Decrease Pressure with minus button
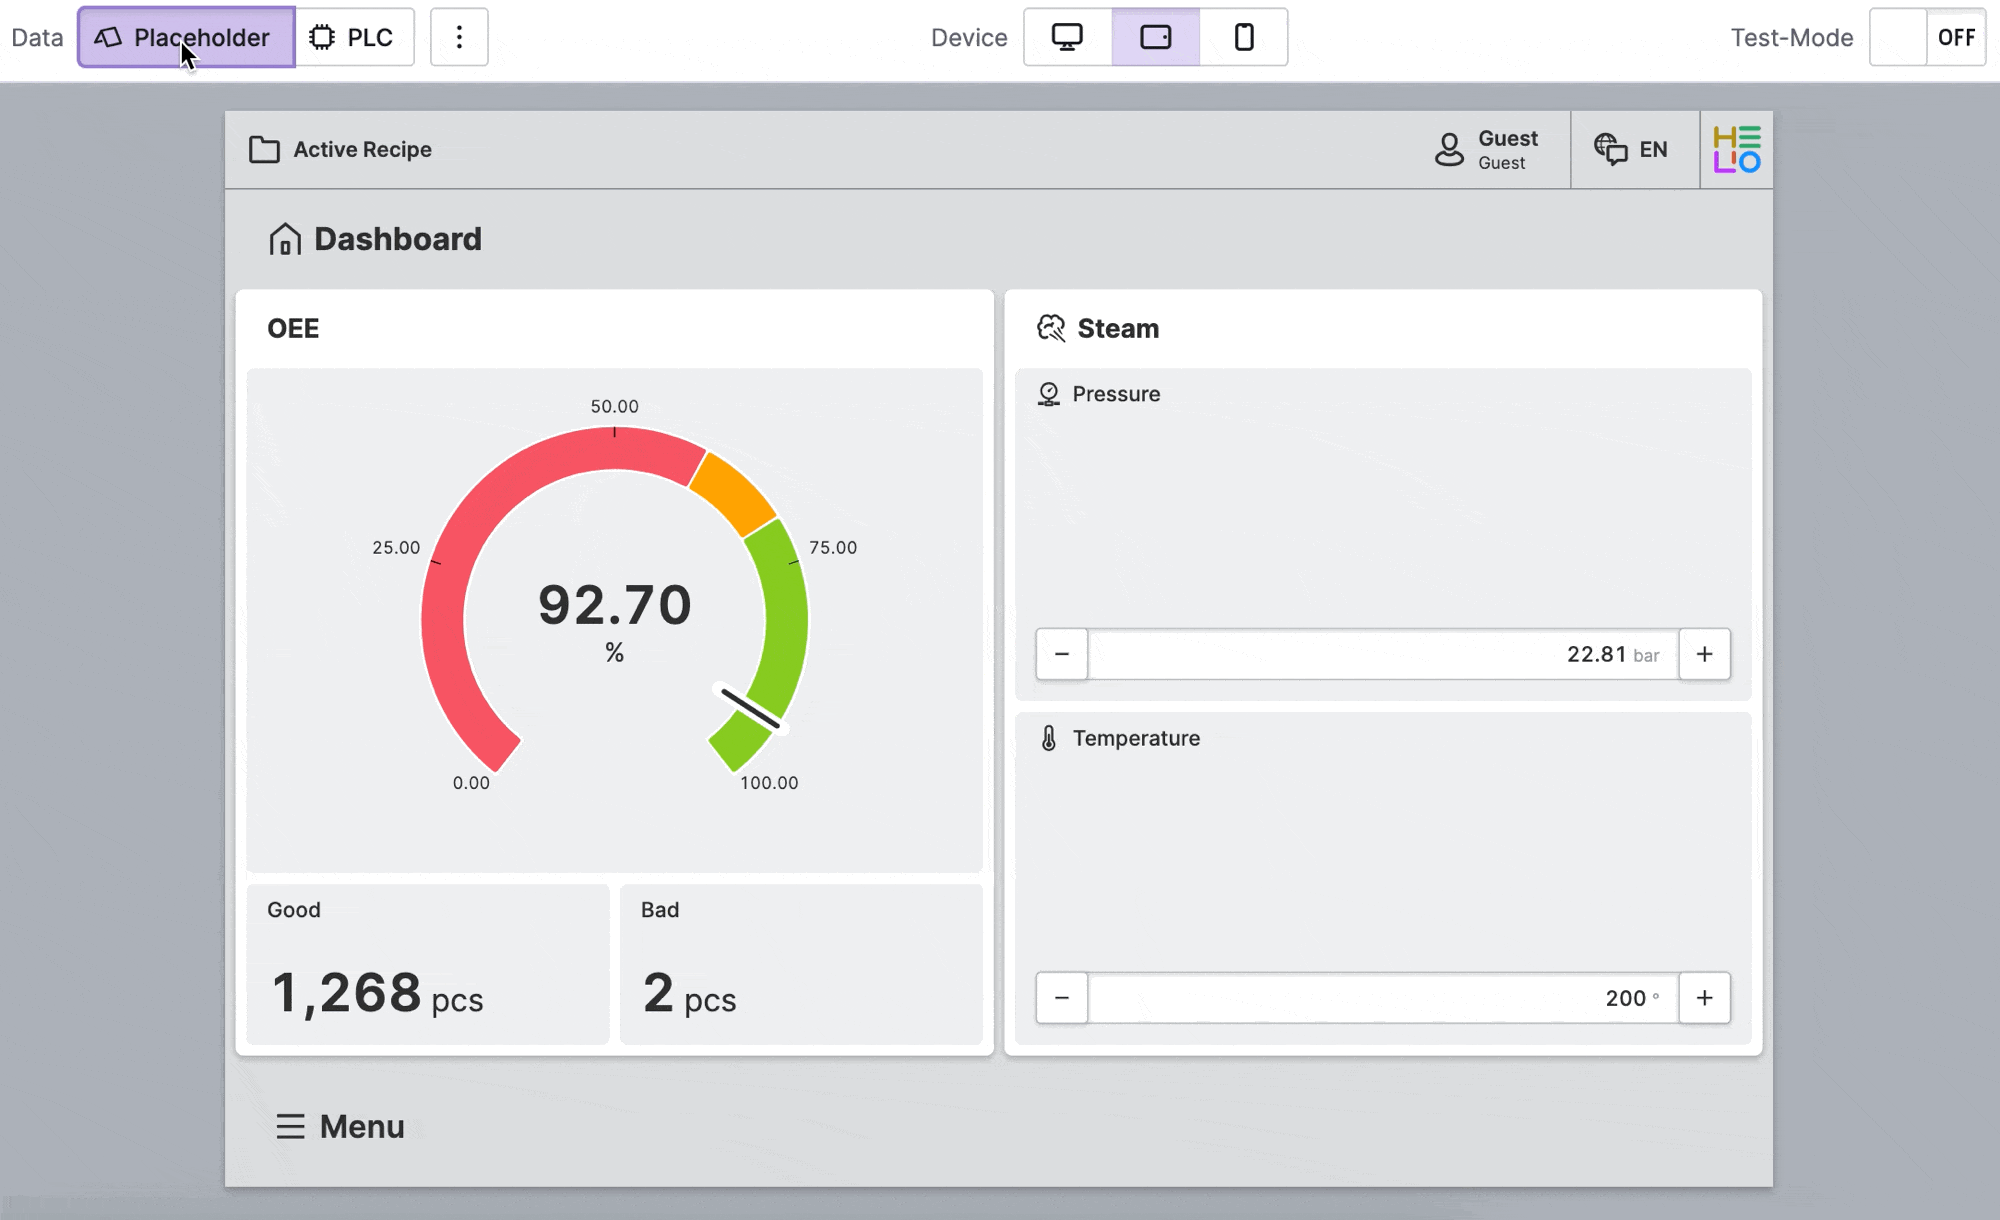Image resolution: width=2000 pixels, height=1220 pixels. [1062, 654]
